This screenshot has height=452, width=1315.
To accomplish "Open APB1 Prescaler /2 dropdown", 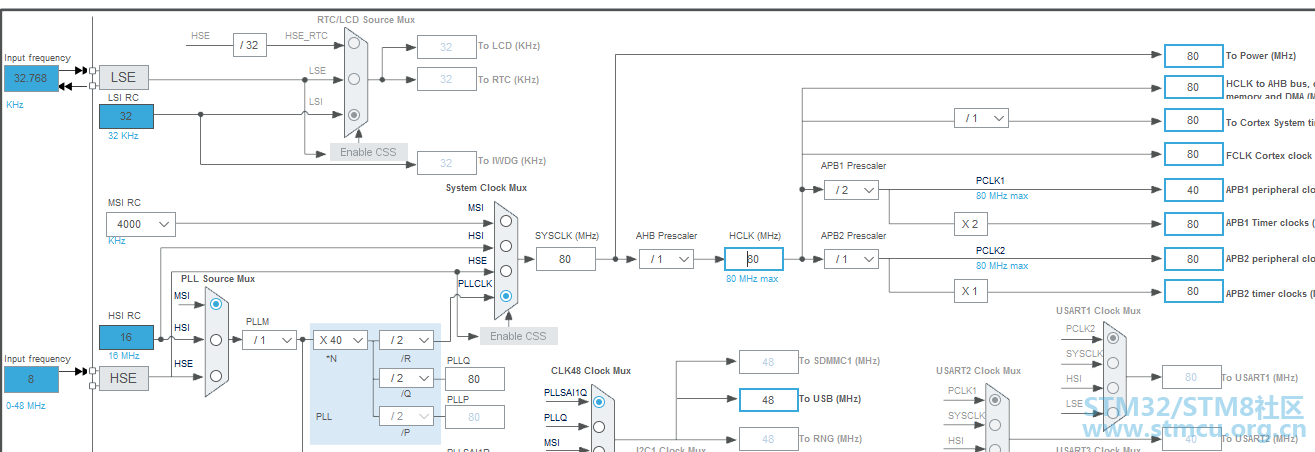I will pyautogui.click(x=851, y=190).
